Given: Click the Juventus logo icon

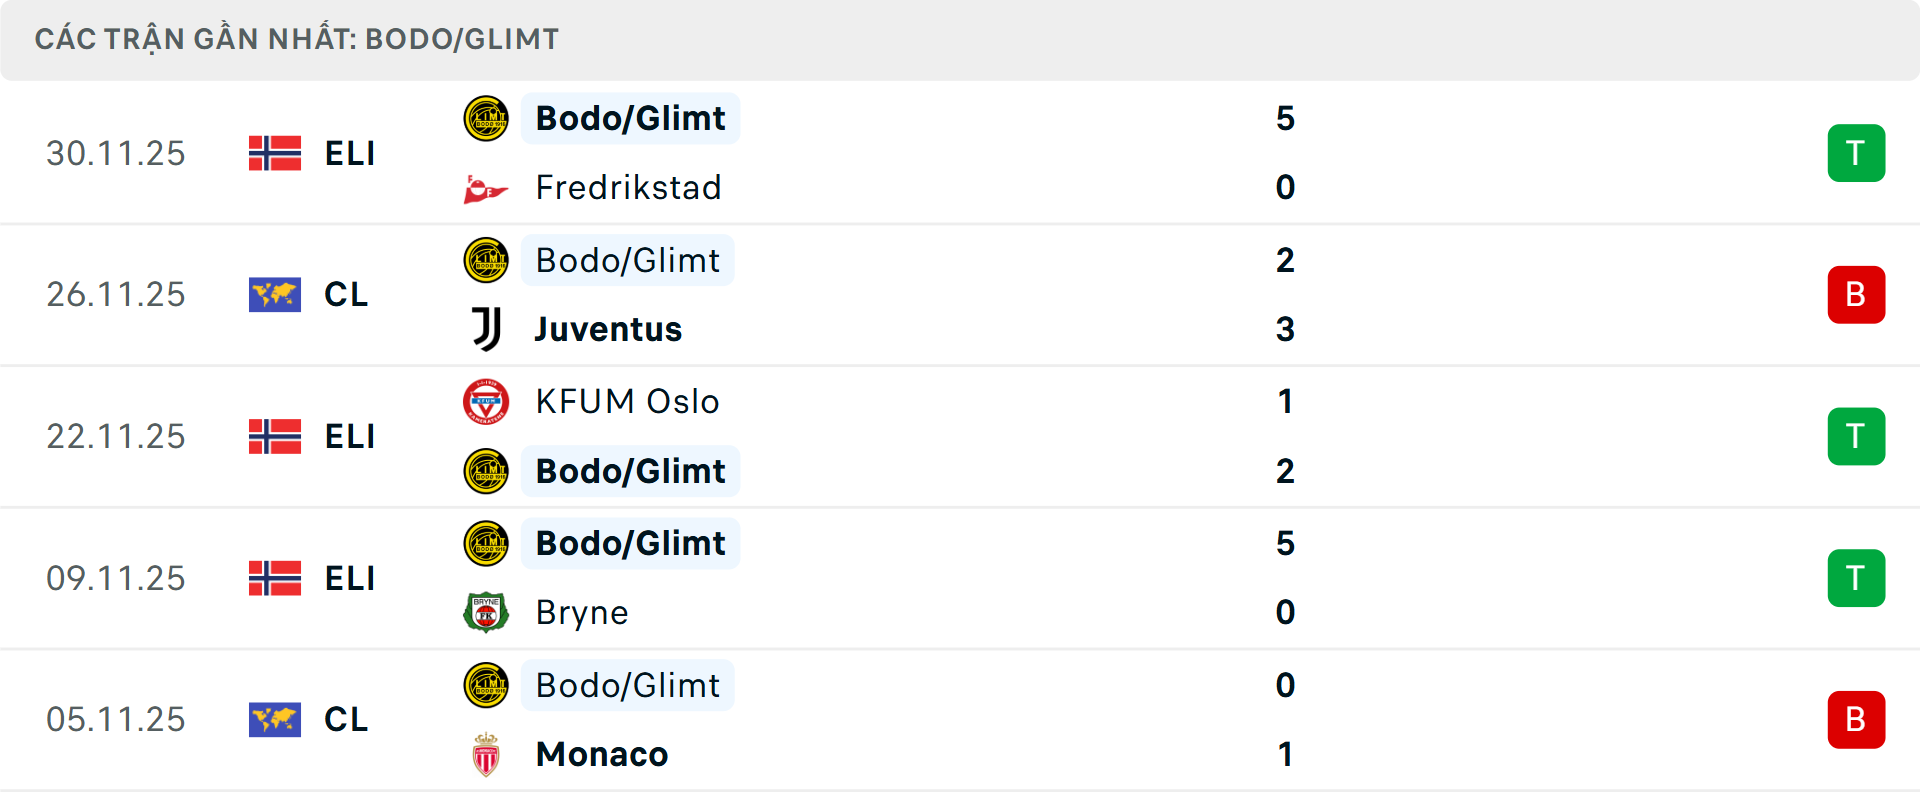Looking at the screenshot, I should click(486, 329).
